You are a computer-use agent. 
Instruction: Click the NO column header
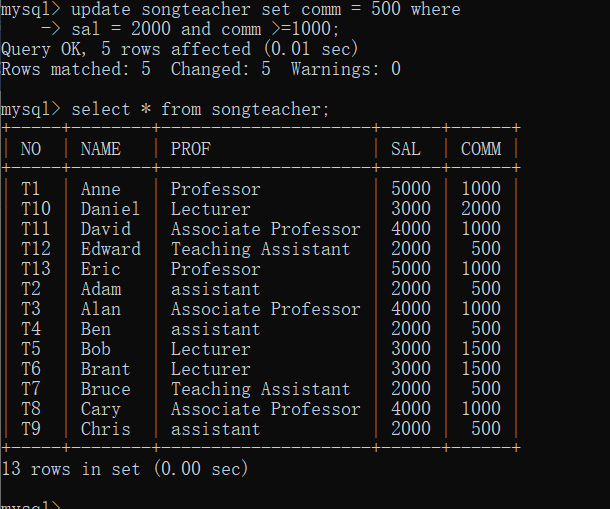[31, 149]
